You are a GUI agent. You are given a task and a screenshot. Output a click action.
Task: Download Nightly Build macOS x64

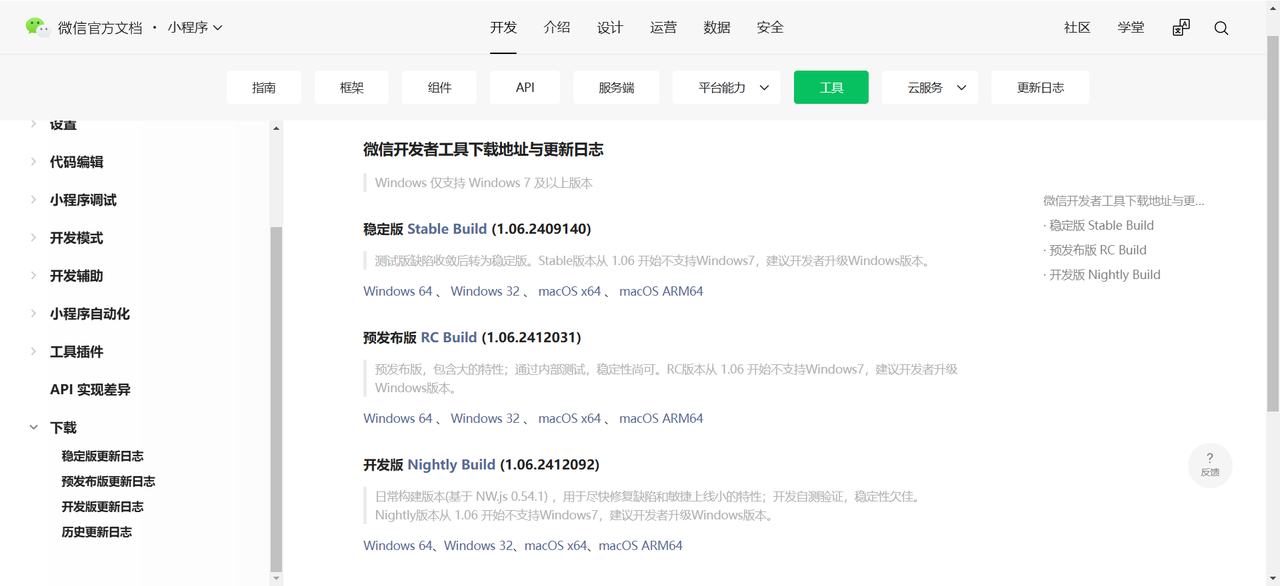(556, 545)
